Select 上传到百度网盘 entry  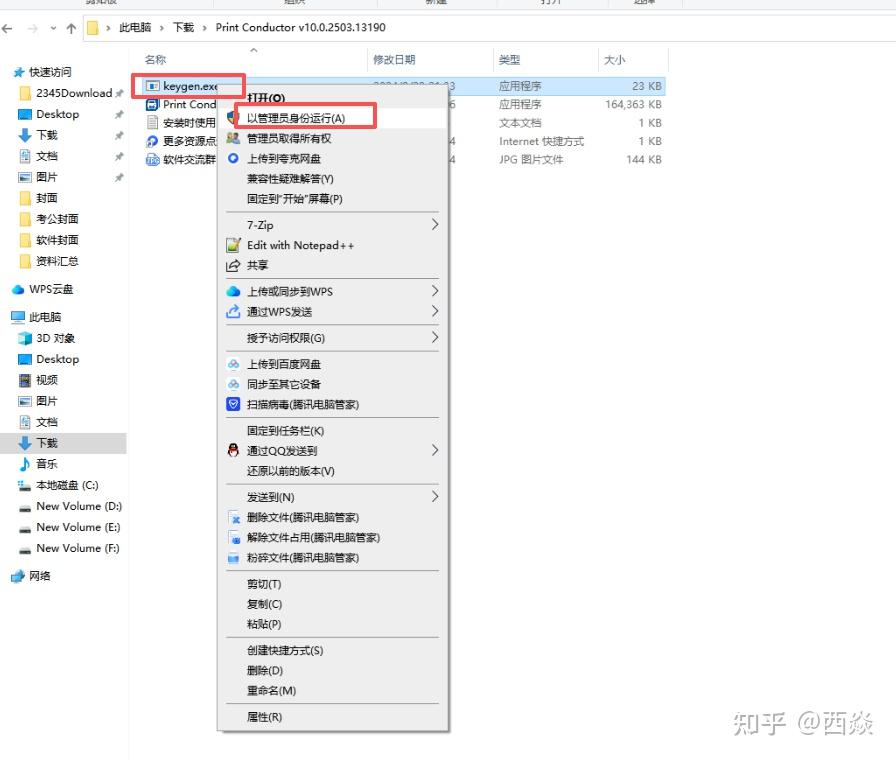point(284,364)
